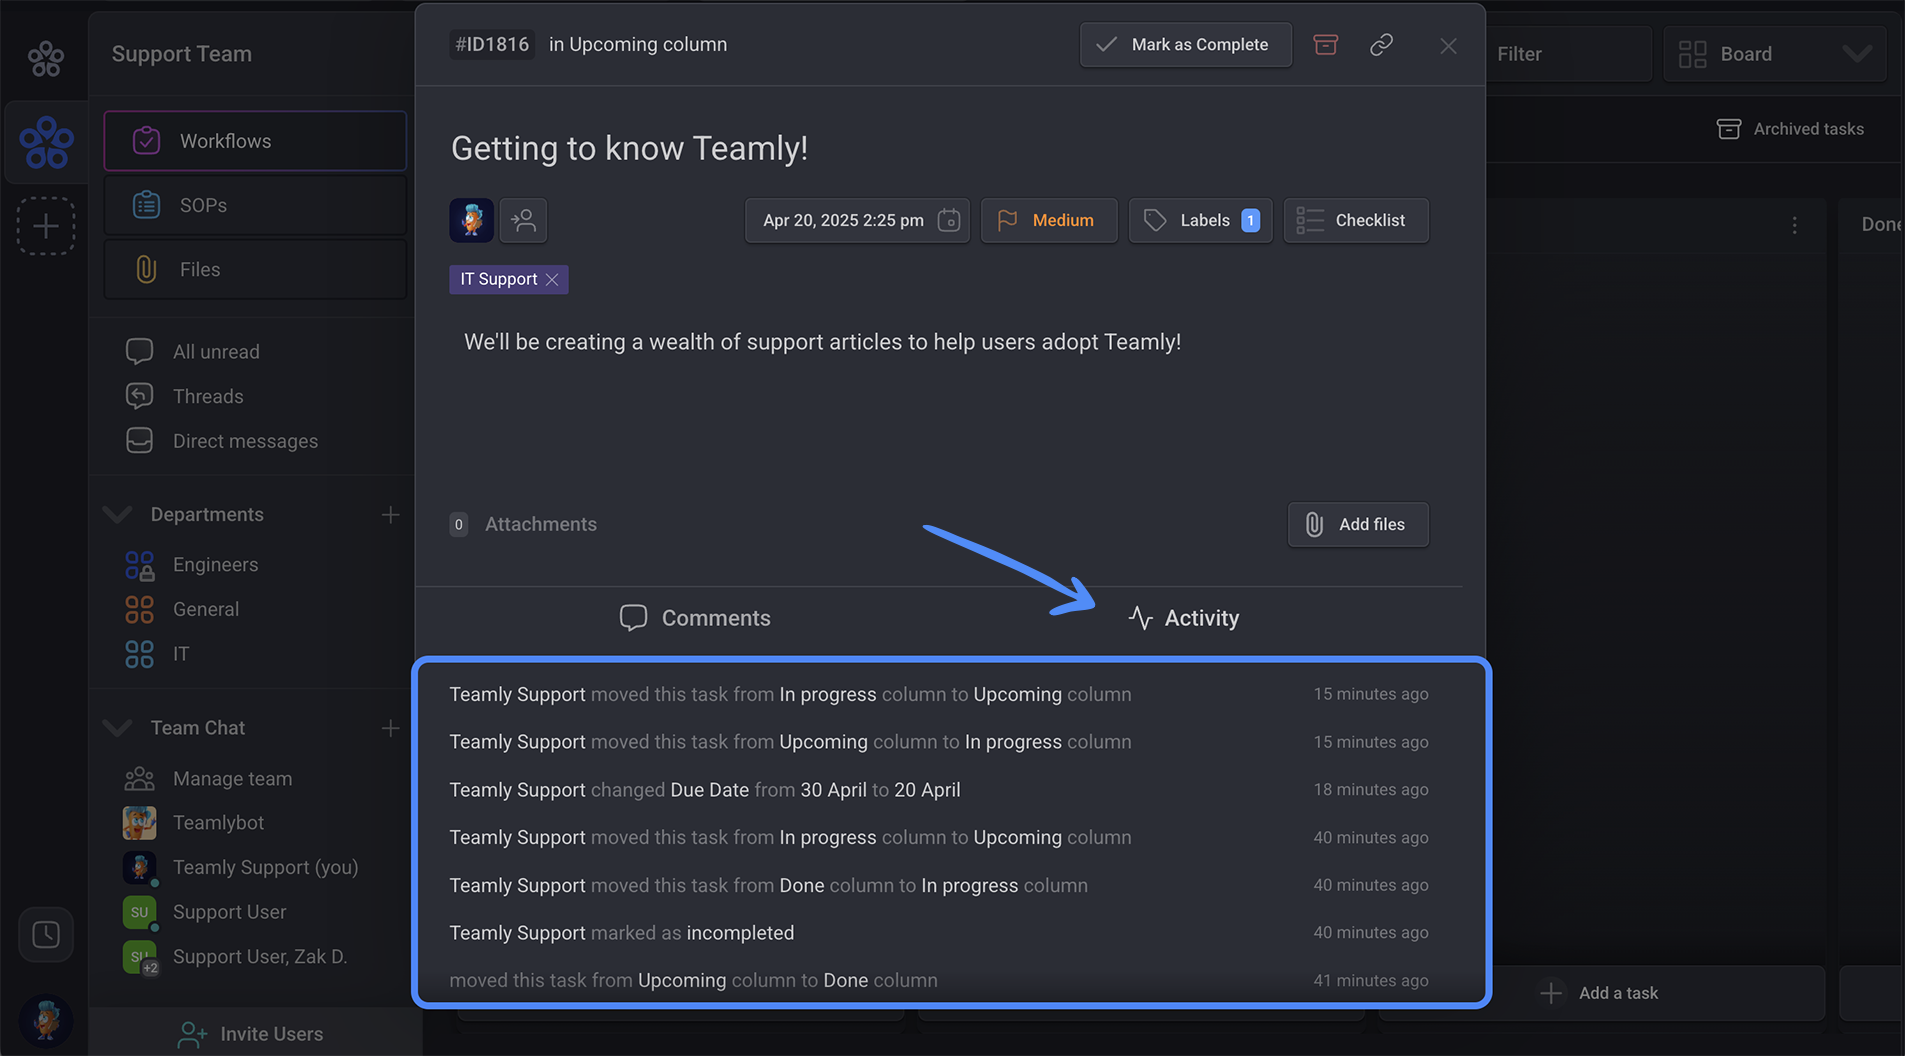Add new Team Chat with plus icon
This screenshot has width=1905, height=1056.
pyautogui.click(x=390, y=727)
